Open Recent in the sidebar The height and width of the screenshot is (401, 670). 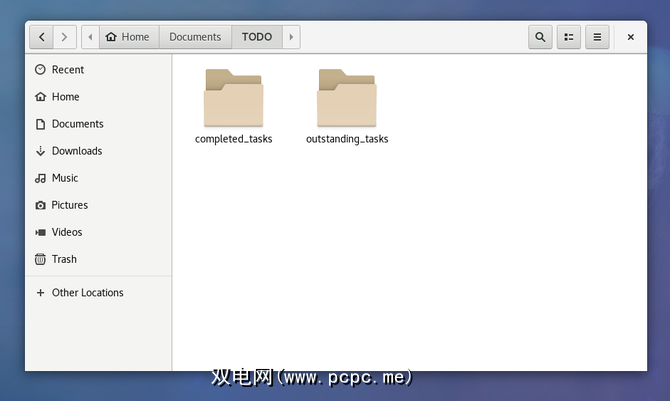point(98,70)
